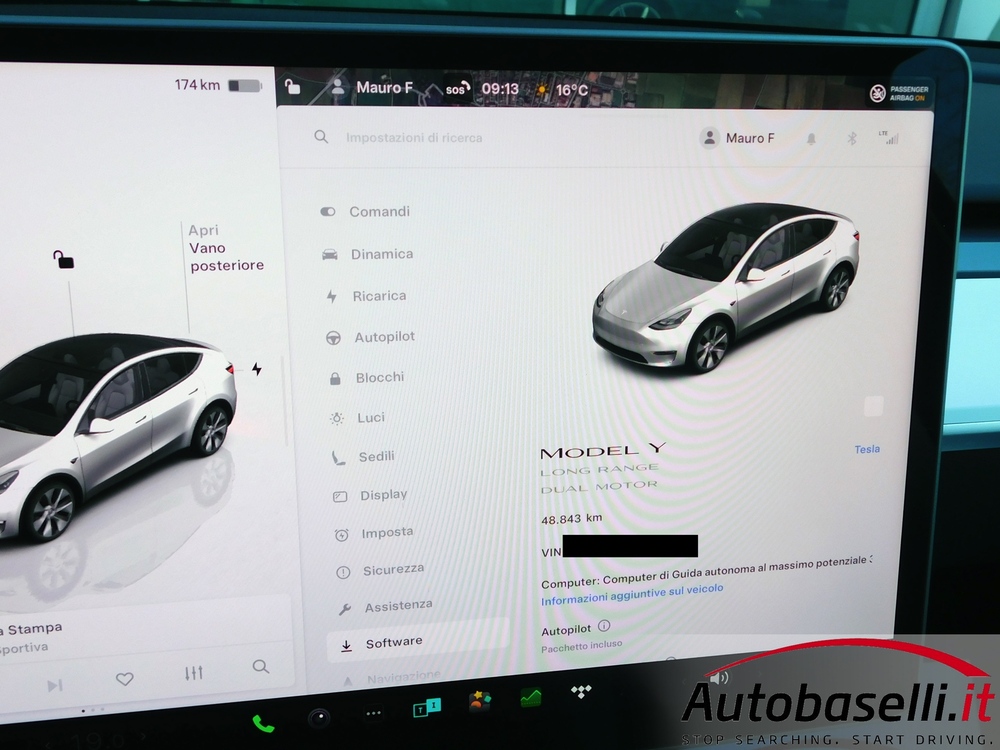Tap the Computer di Guida autonoma line

706,571
